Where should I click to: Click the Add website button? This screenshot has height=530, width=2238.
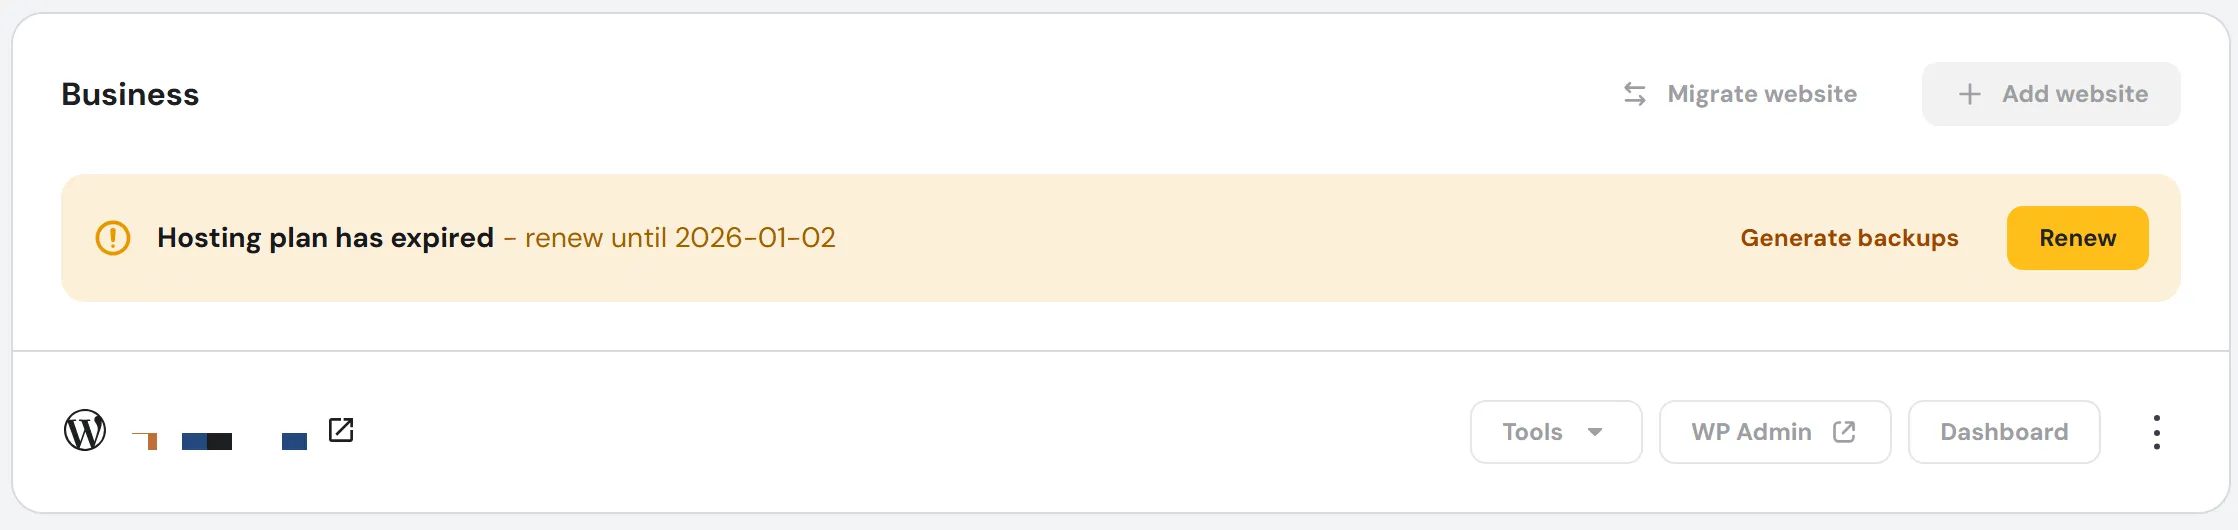(x=2050, y=94)
